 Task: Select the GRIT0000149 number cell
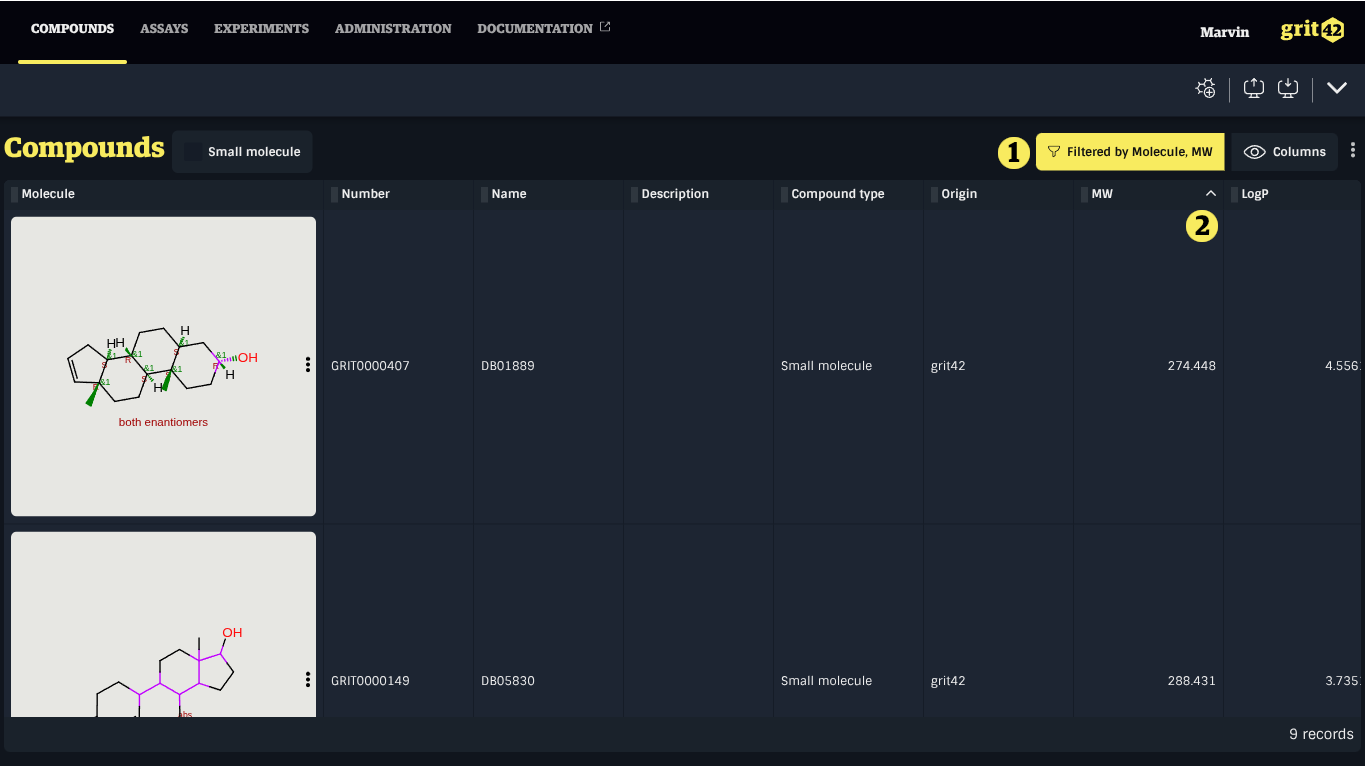pos(370,681)
